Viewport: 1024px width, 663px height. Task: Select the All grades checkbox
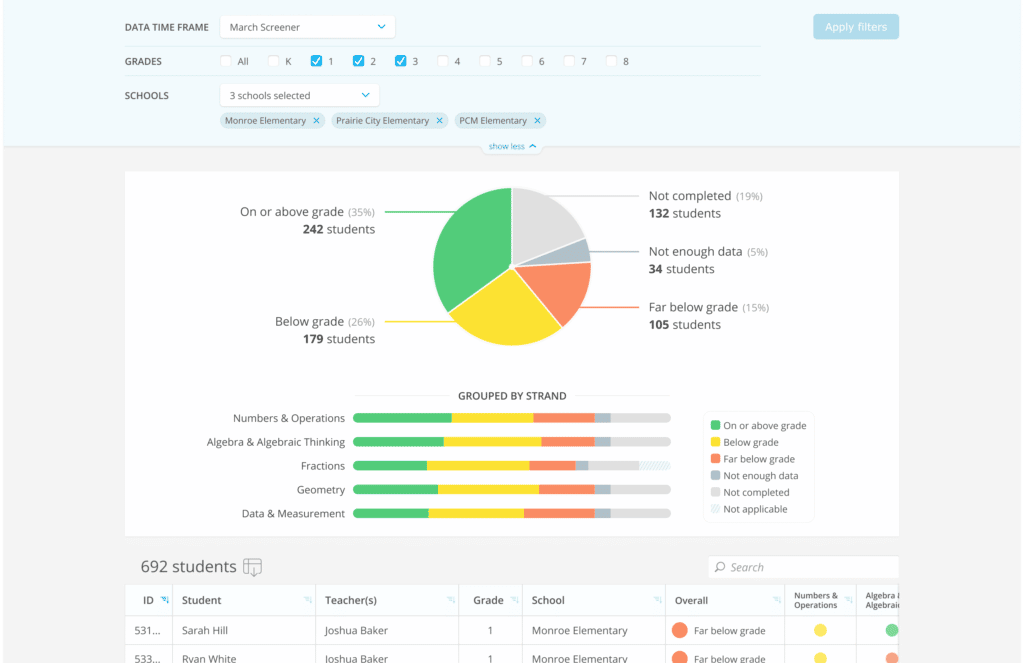(x=226, y=61)
